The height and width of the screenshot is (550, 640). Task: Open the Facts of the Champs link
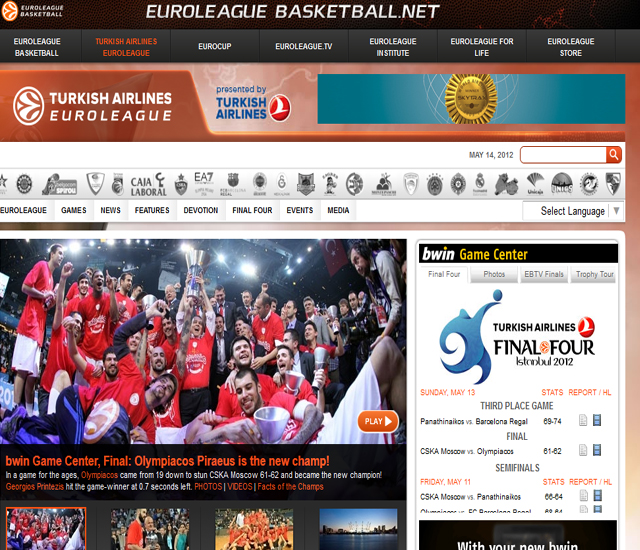pos(291,487)
